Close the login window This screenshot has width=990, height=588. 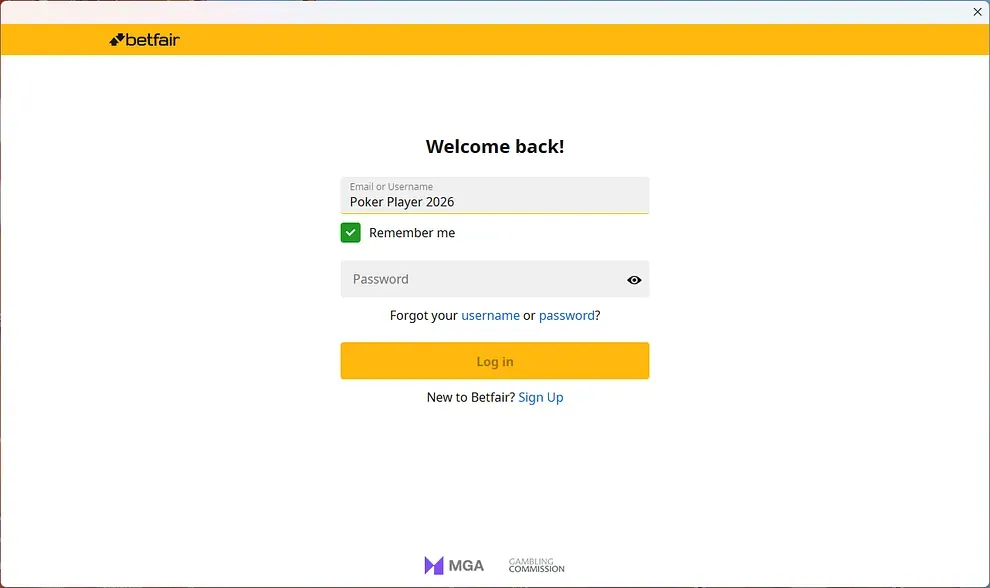pyautogui.click(x=977, y=11)
